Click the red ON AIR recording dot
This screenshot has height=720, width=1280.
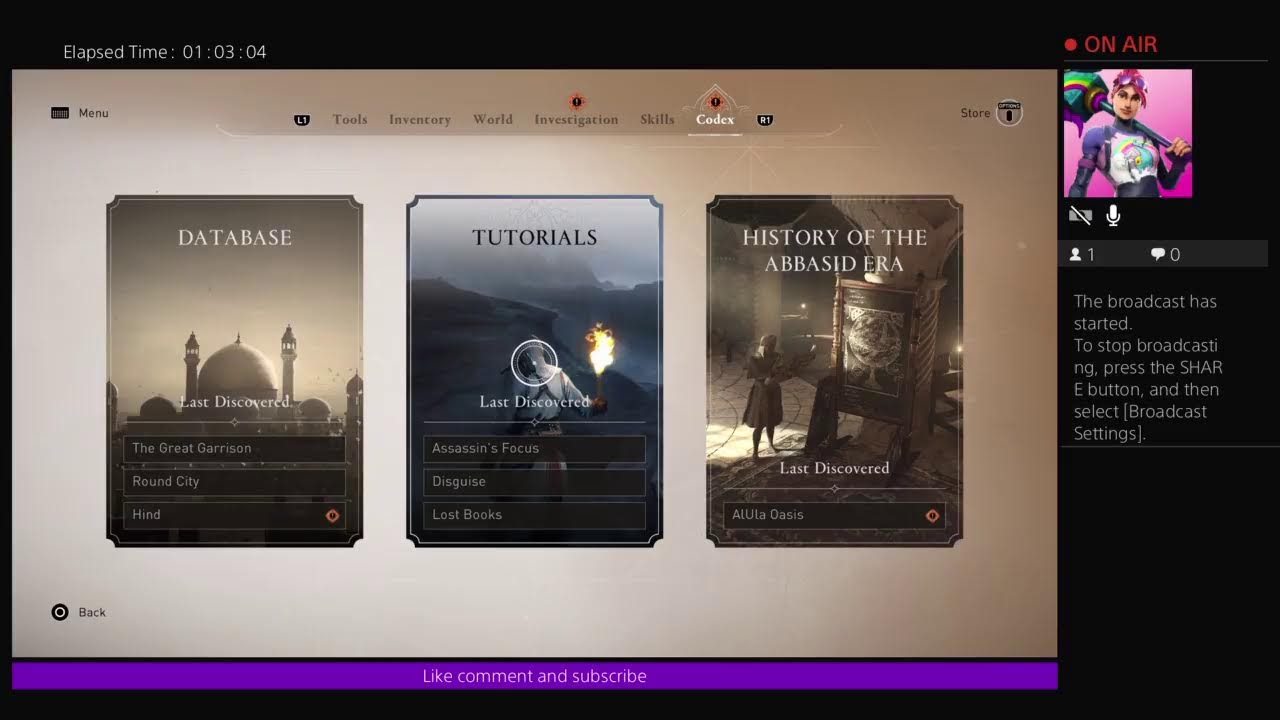click(x=1071, y=45)
